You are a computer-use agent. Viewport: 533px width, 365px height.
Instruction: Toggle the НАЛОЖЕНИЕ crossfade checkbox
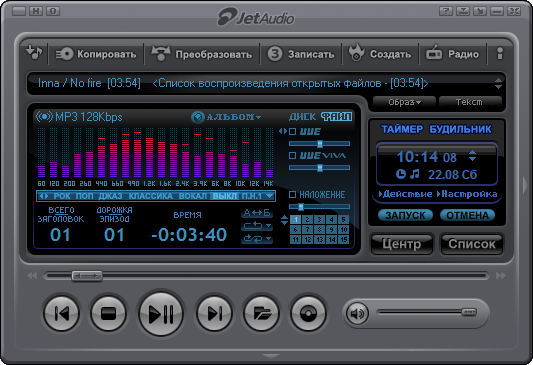(292, 194)
